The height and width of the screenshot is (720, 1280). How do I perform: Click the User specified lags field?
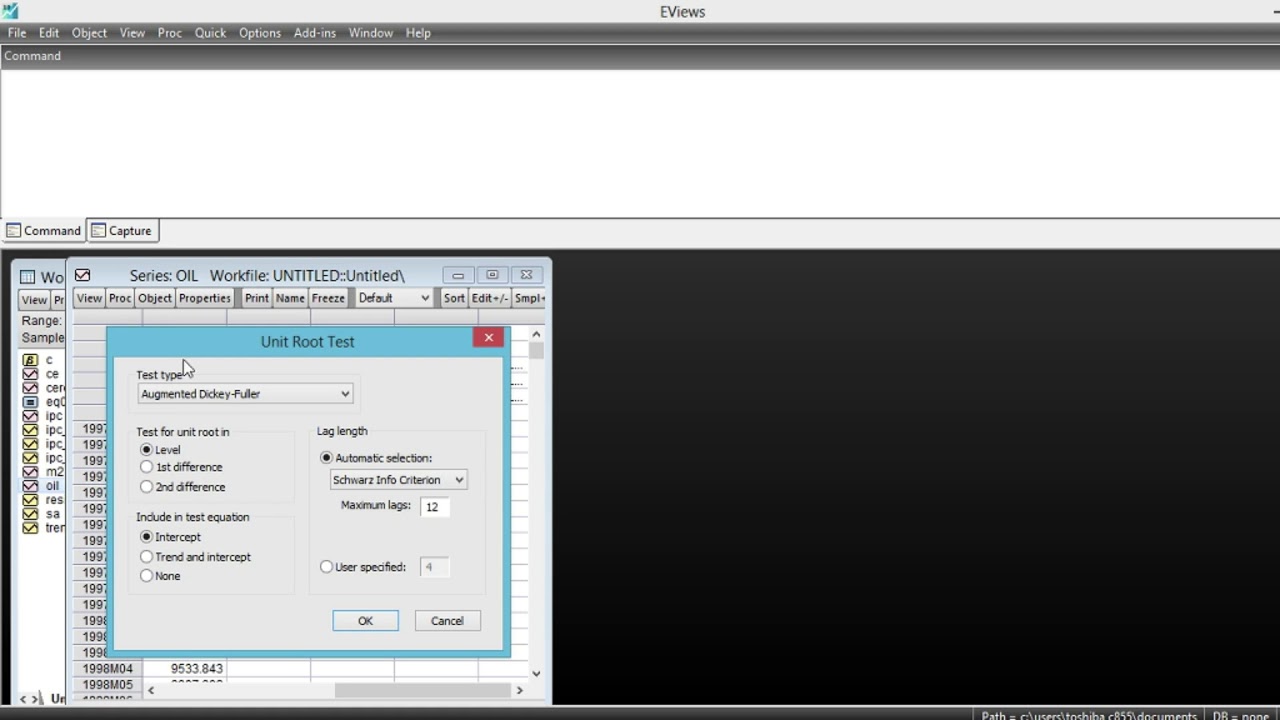pyautogui.click(x=434, y=567)
